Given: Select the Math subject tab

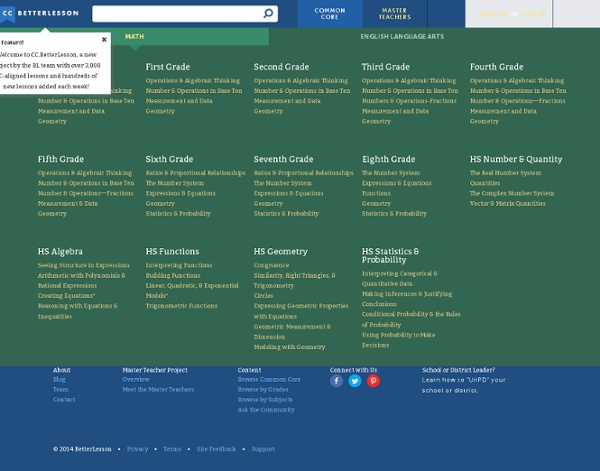Looking at the screenshot, I should pos(134,36).
